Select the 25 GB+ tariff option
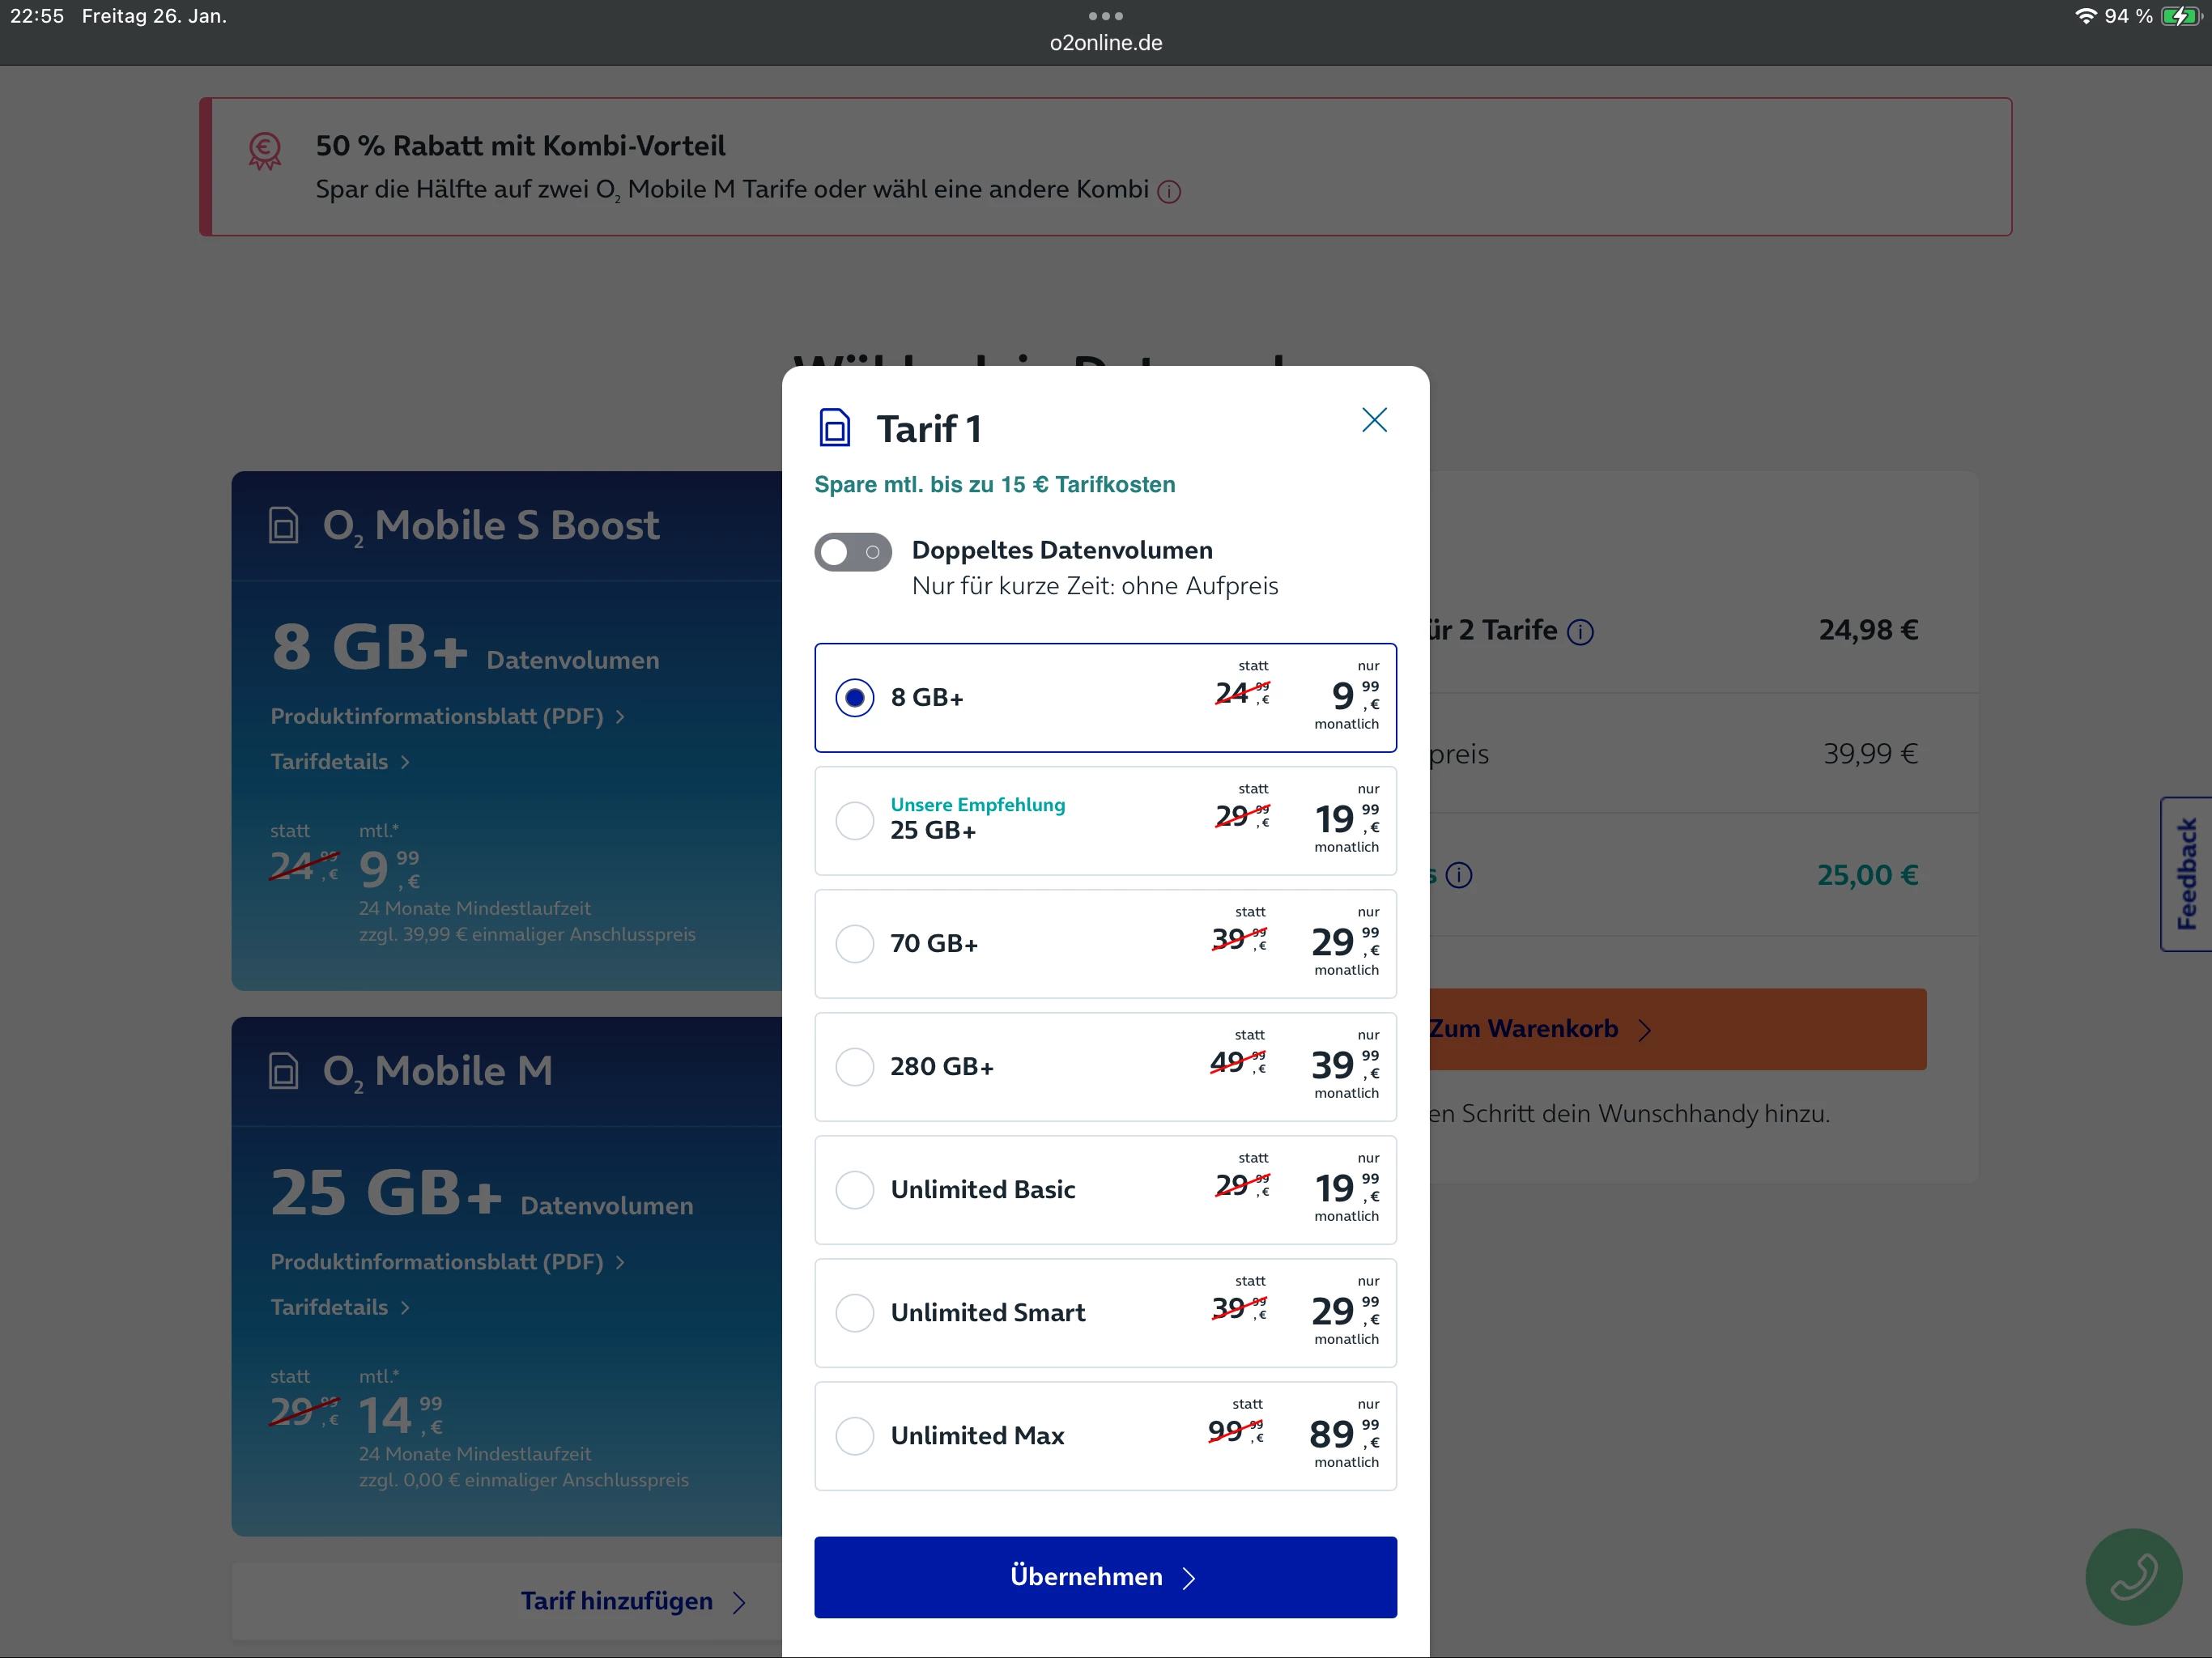The height and width of the screenshot is (1658, 2212). pyautogui.click(x=855, y=820)
